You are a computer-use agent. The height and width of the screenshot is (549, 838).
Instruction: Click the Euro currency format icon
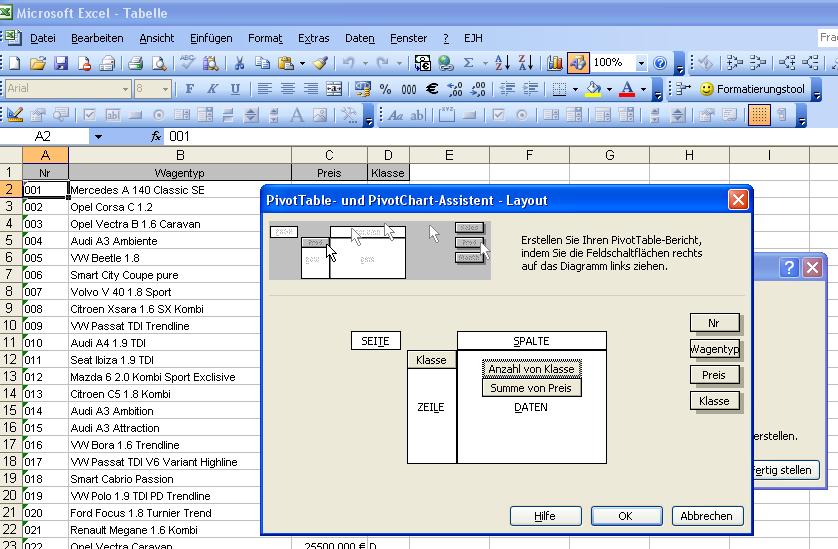point(432,89)
